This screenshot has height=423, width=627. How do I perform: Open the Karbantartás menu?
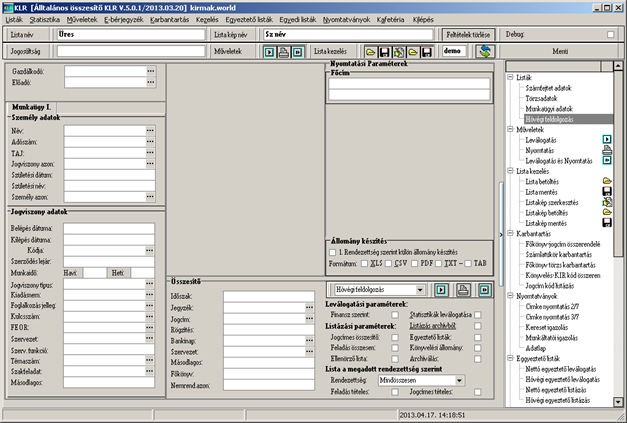coord(170,20)
